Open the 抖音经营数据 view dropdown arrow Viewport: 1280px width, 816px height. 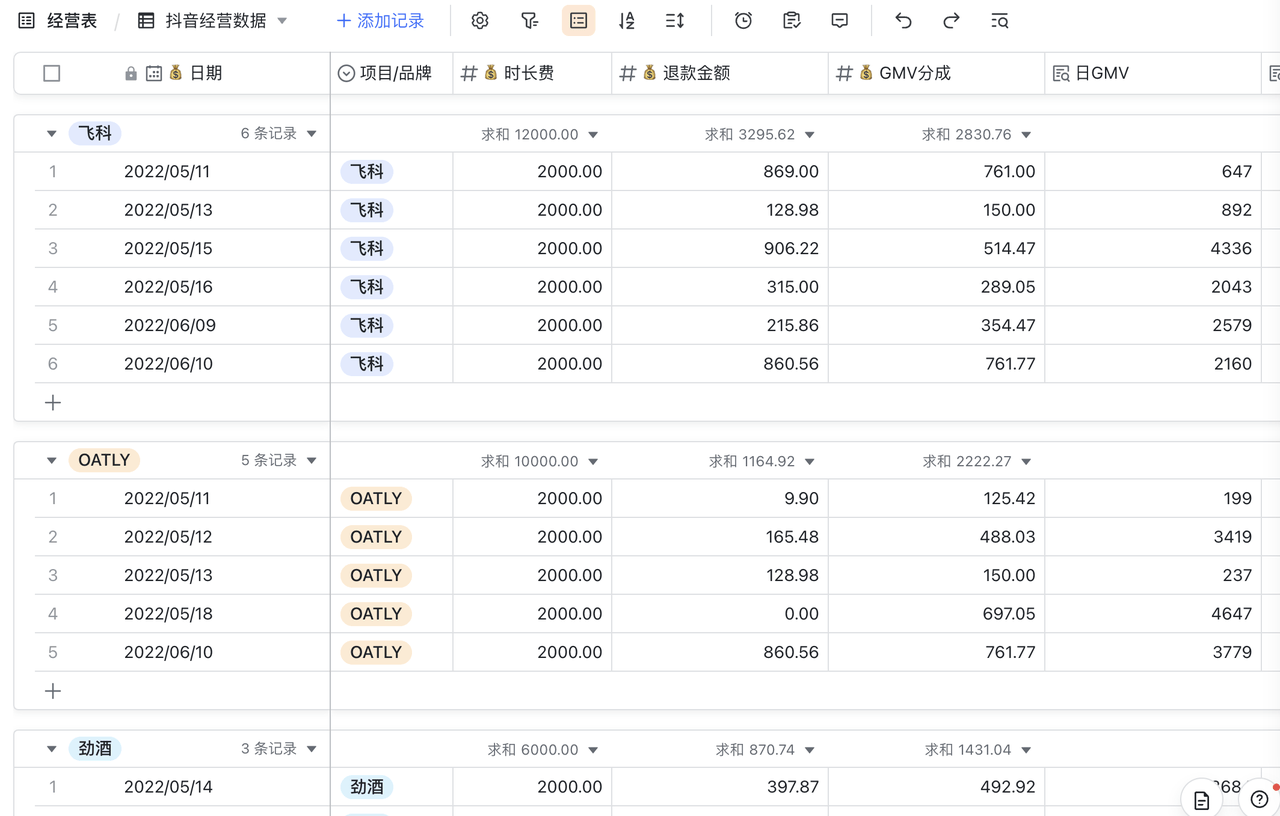pos(282,21)
